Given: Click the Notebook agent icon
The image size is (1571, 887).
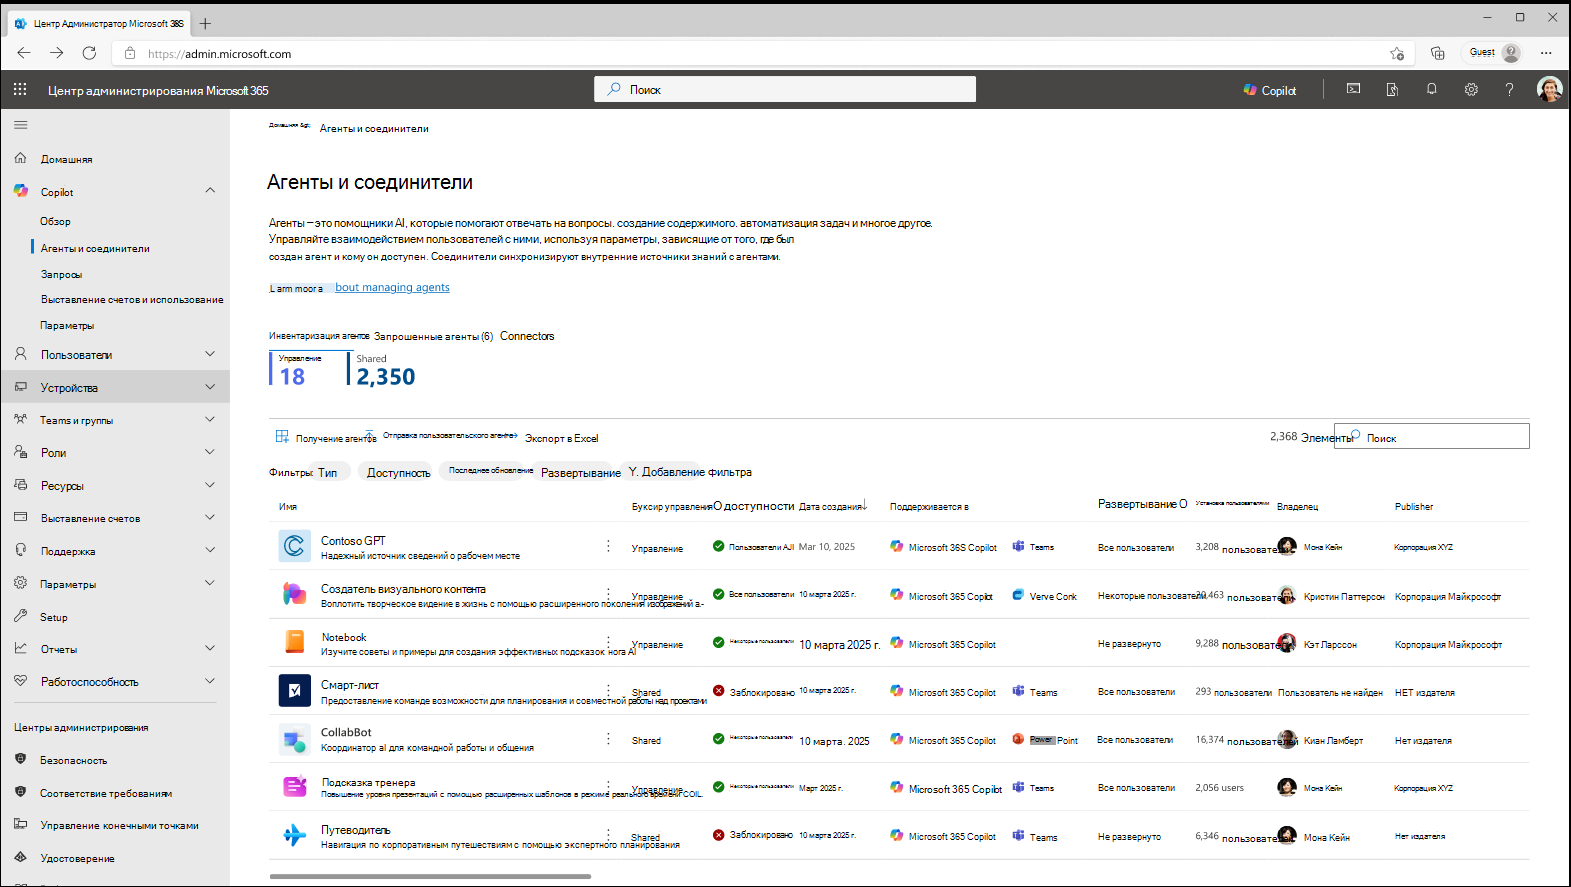Looking at the screenshot, I should coord(294,642).
